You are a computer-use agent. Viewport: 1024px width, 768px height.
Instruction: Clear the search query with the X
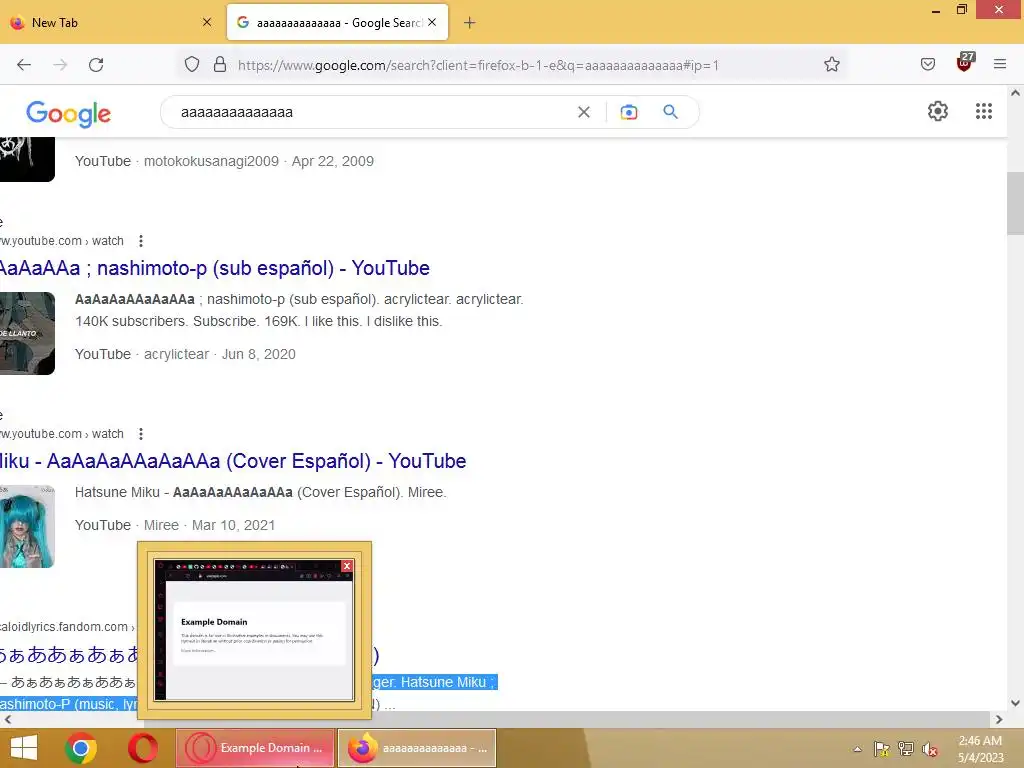(x=584, y=112)
